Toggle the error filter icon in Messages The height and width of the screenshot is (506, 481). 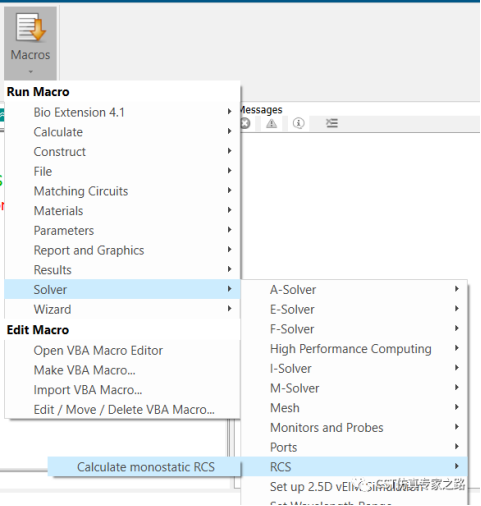pos(245,123)
